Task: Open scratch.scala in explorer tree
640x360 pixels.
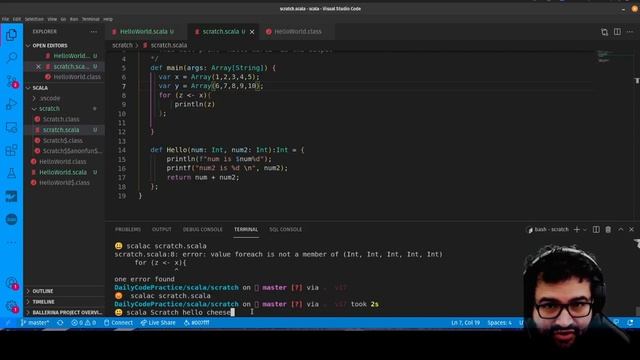Action: (x=61, y=130)
